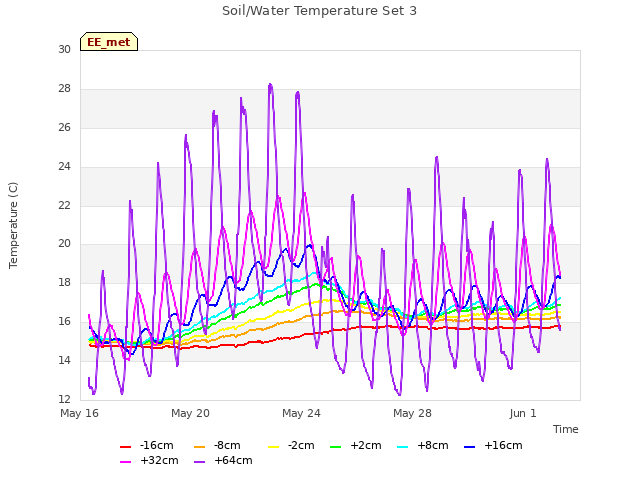Image resolution: width=640 pixels, height=480 pixels.
Task: Click the May 24 x-axis label
Action: click(x=302, y=413)
